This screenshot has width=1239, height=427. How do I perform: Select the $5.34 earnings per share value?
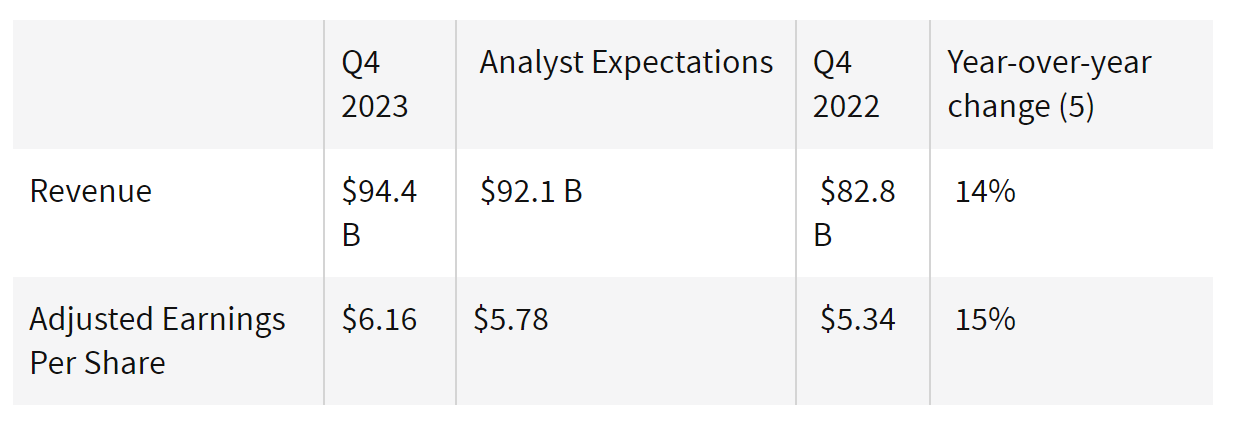click(x=857, y=319)
